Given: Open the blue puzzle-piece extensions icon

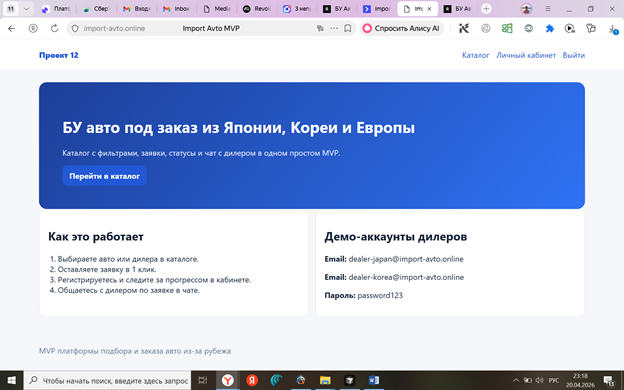Looking at the screenshot, I should [550, 28].
